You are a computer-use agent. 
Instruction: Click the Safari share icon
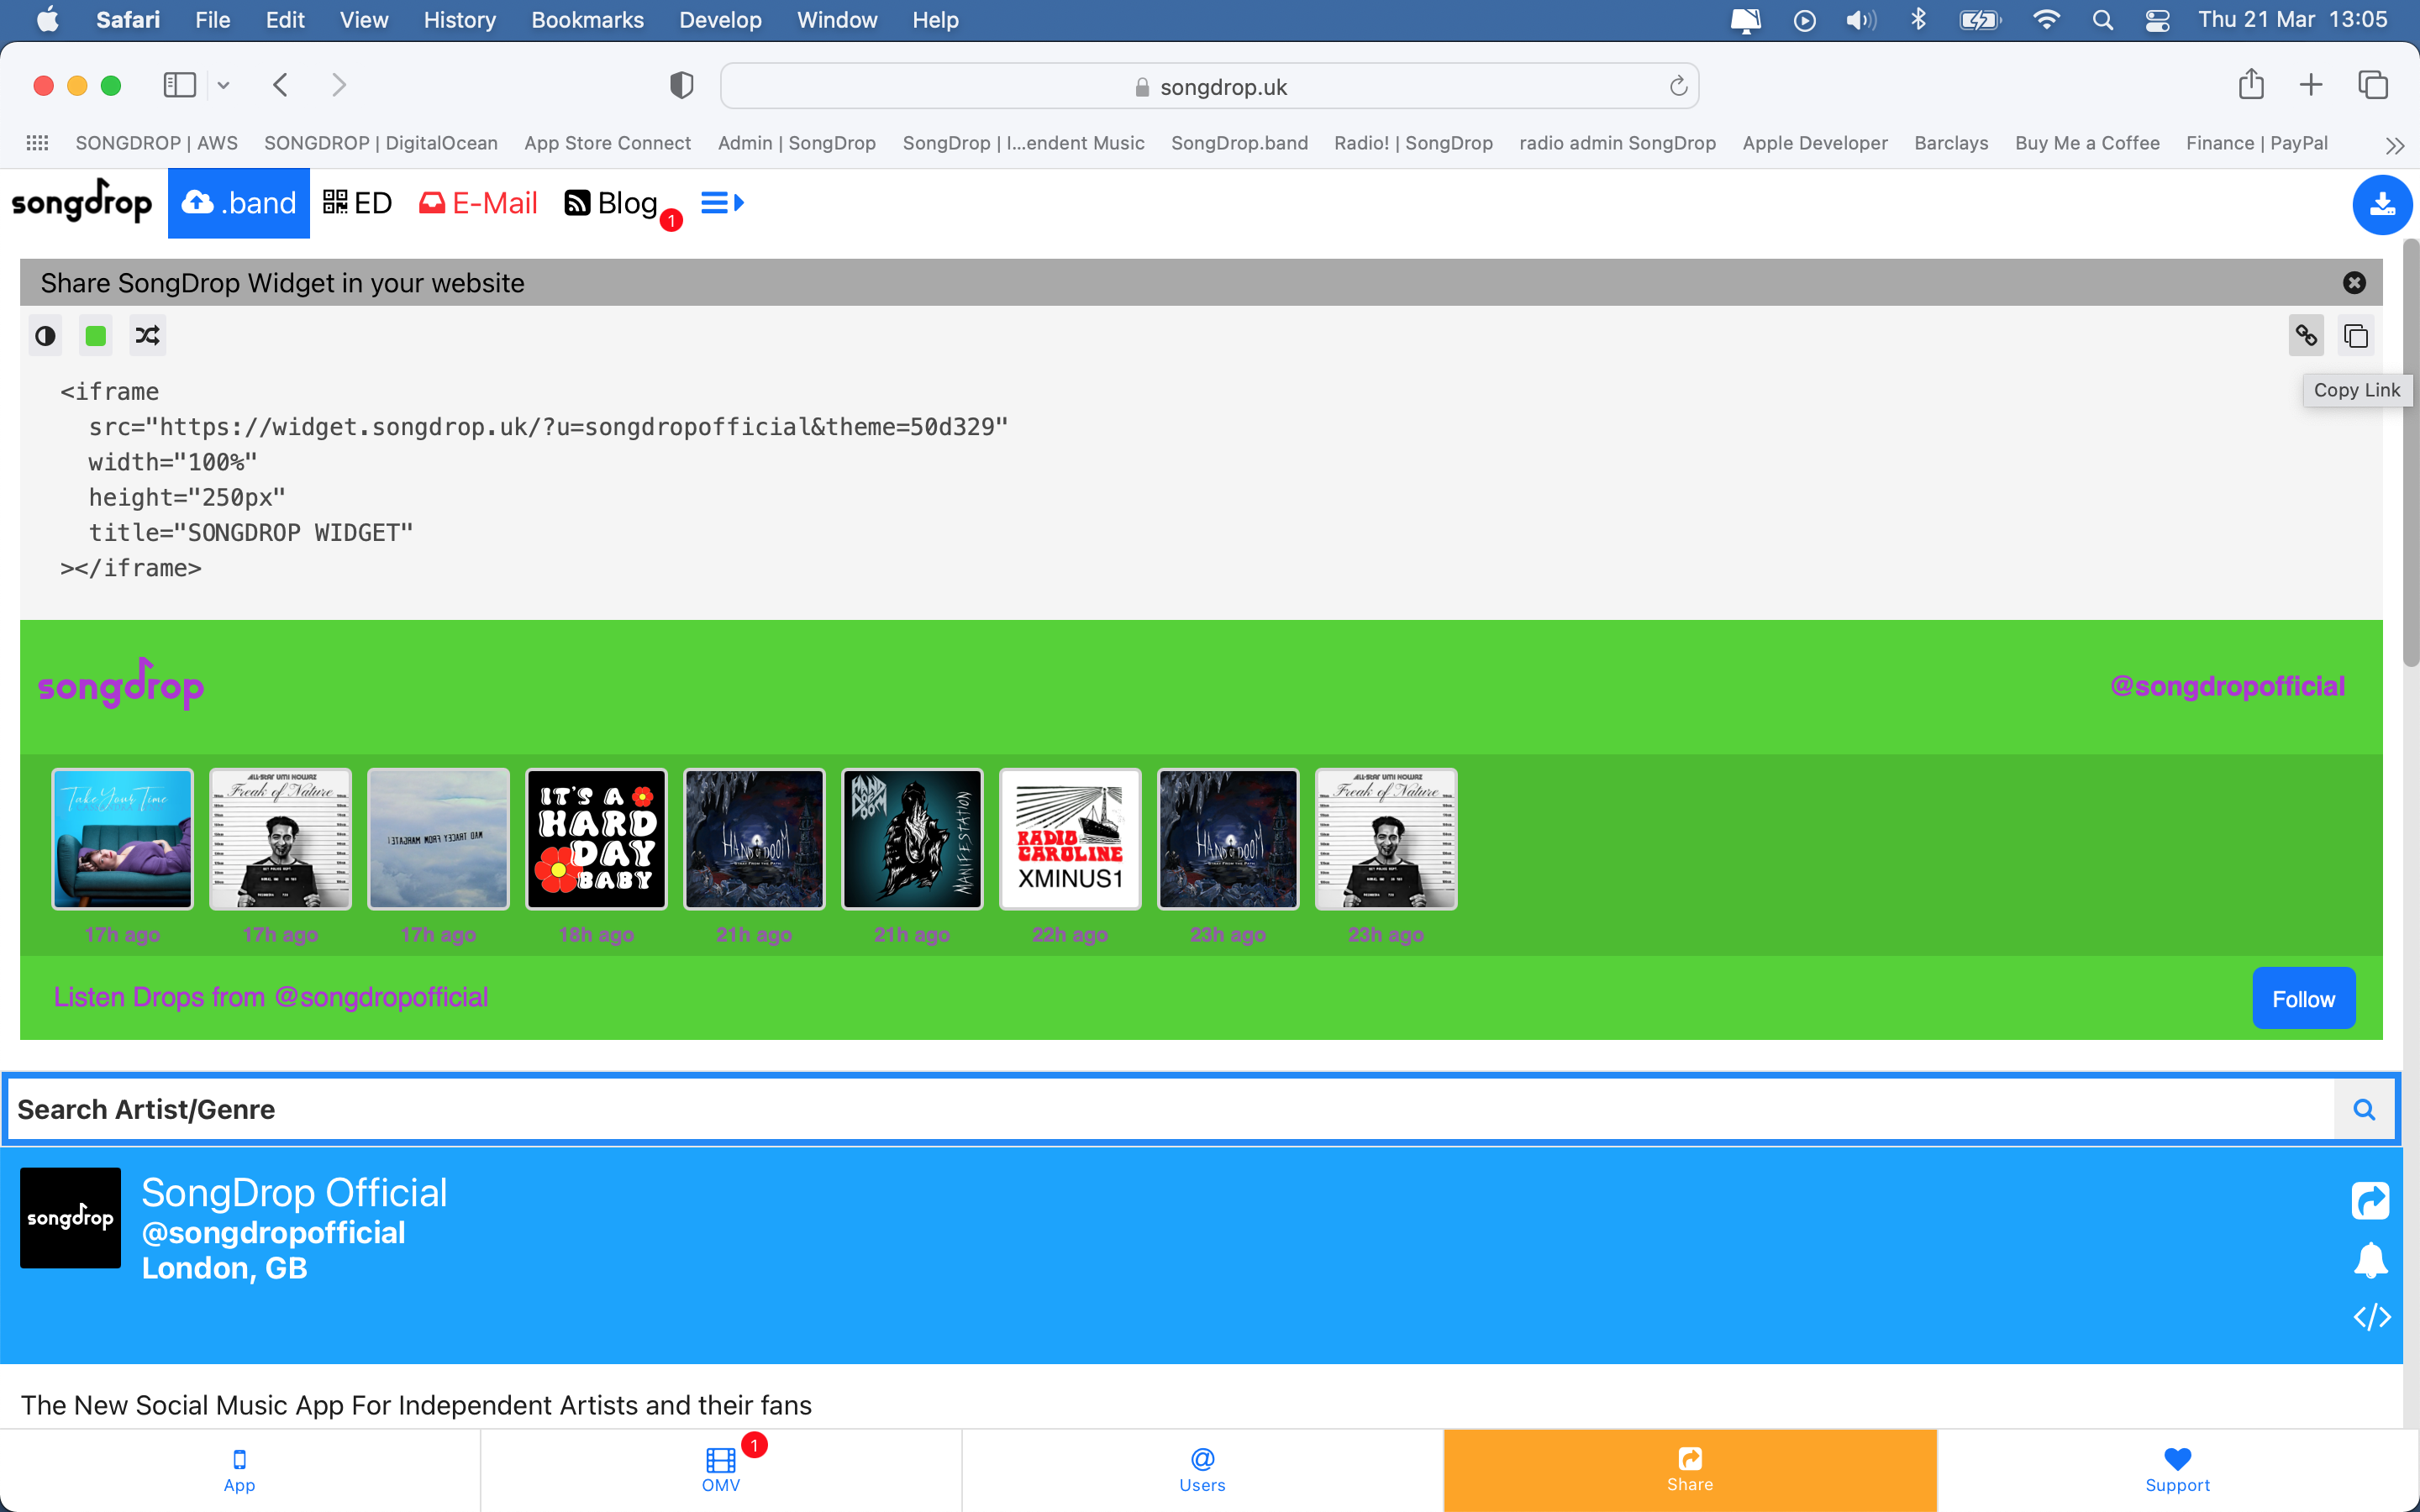pos(2251,84)
